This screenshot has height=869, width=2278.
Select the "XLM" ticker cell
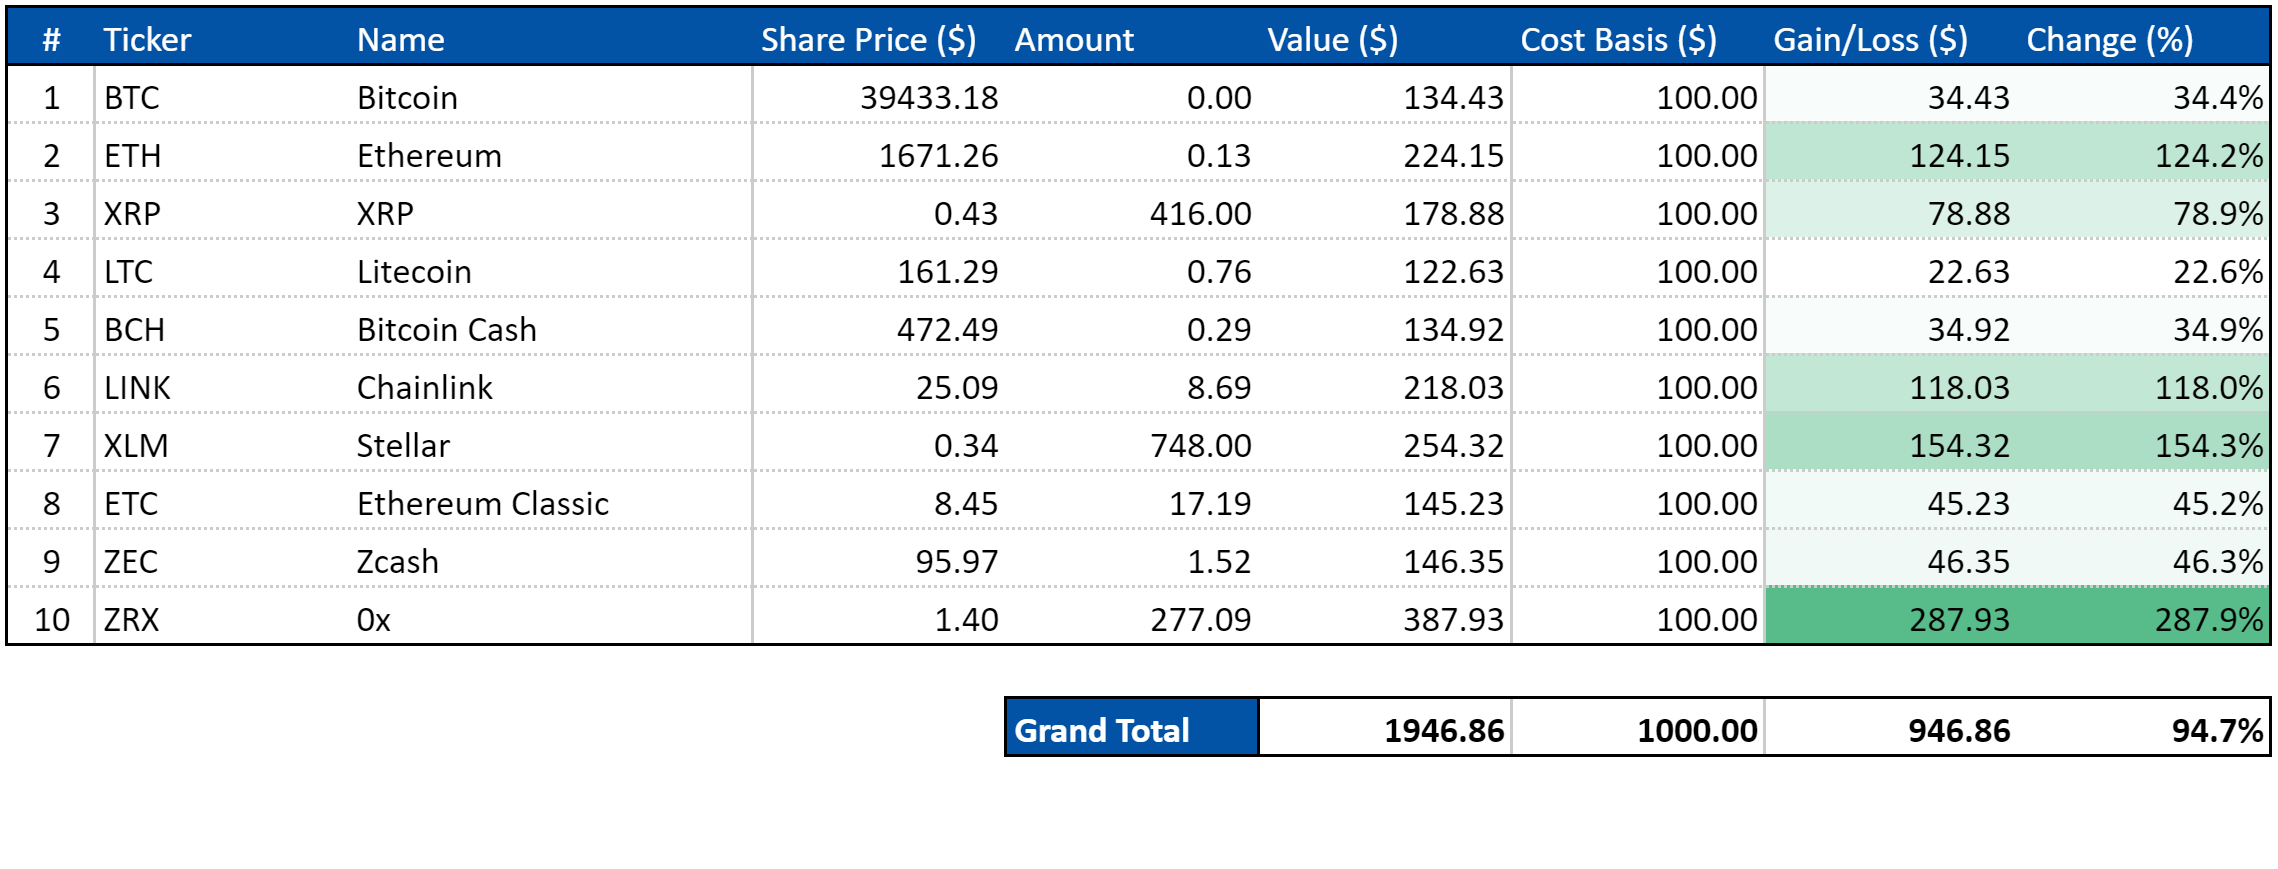pos(136,446)
